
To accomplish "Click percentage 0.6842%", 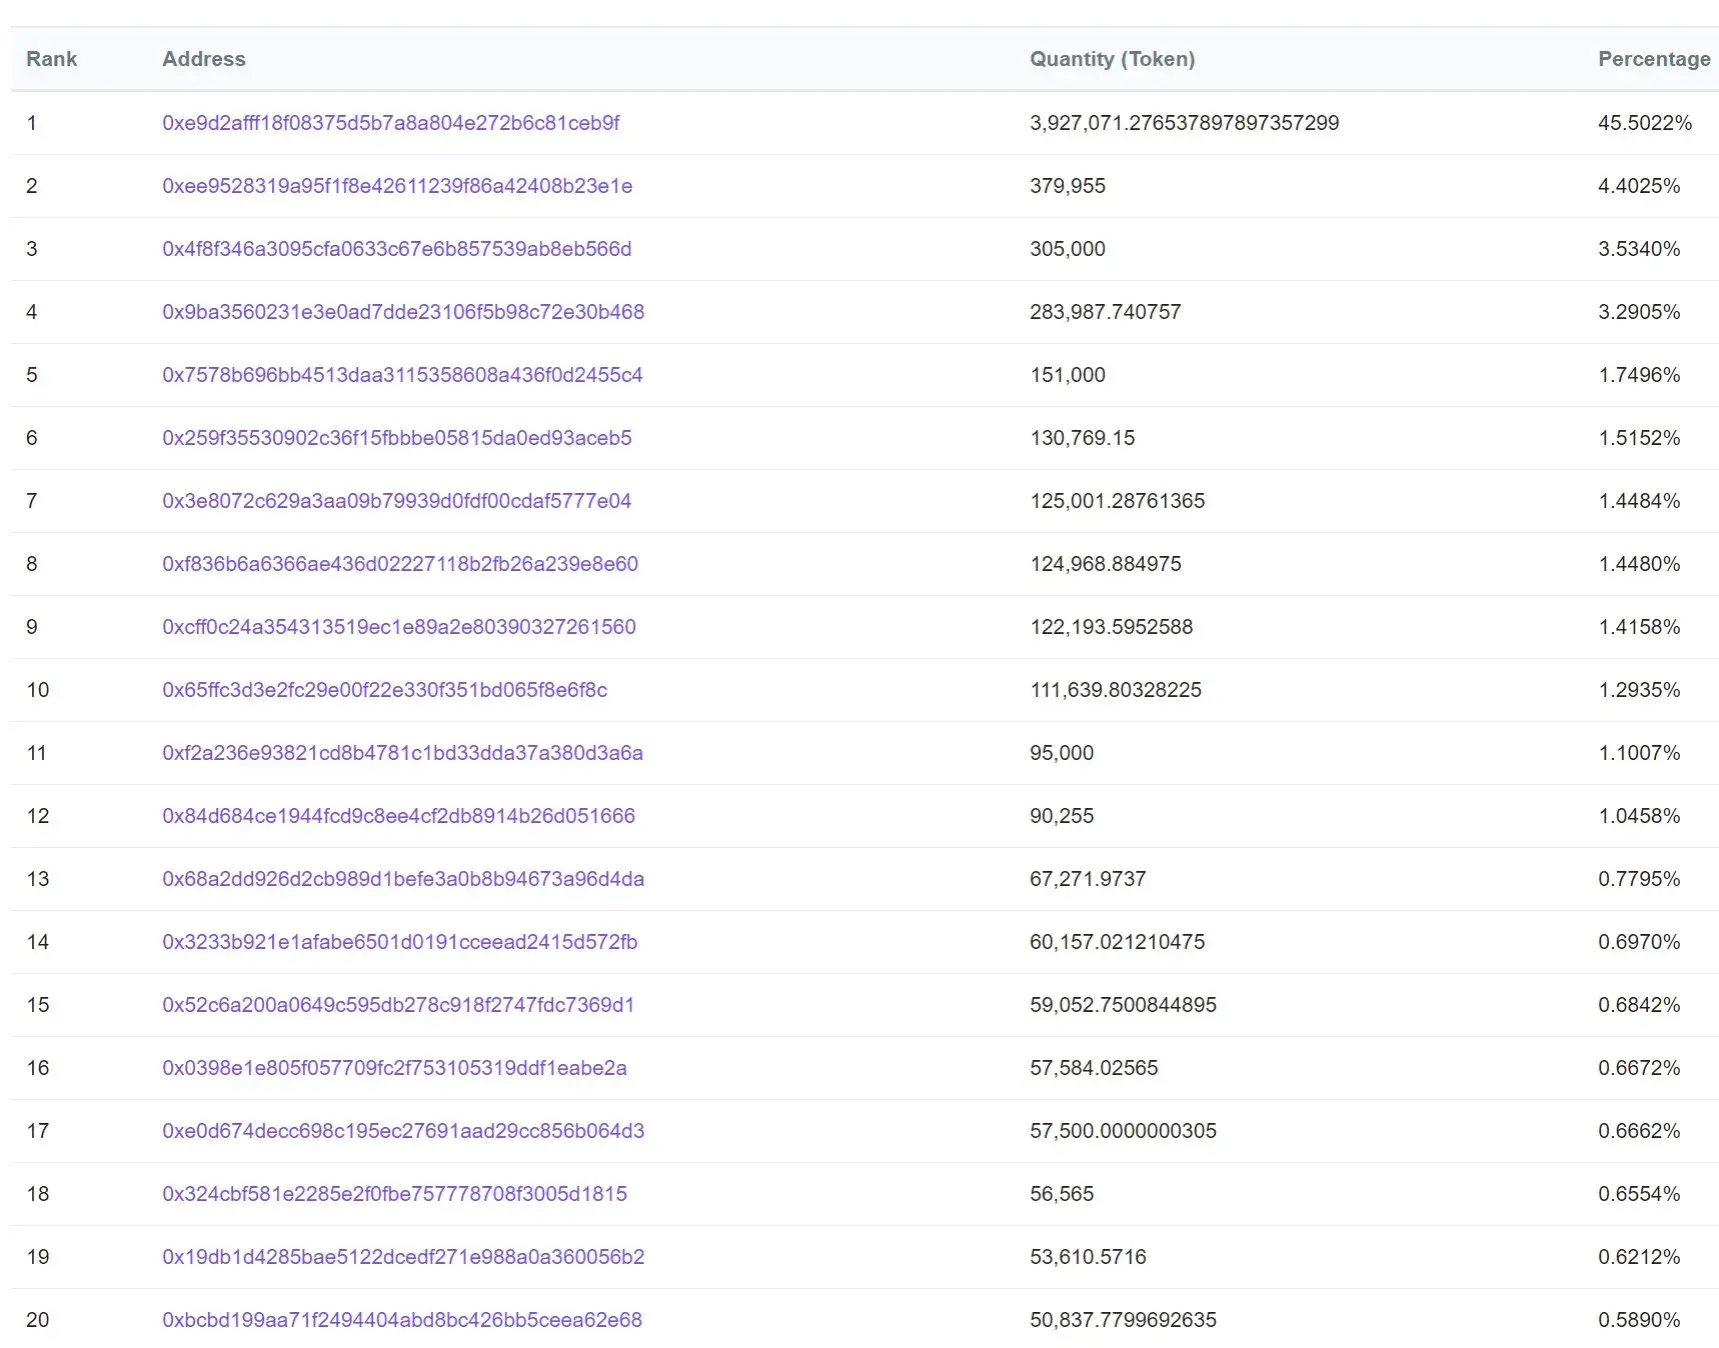I will point(1639,1005).
